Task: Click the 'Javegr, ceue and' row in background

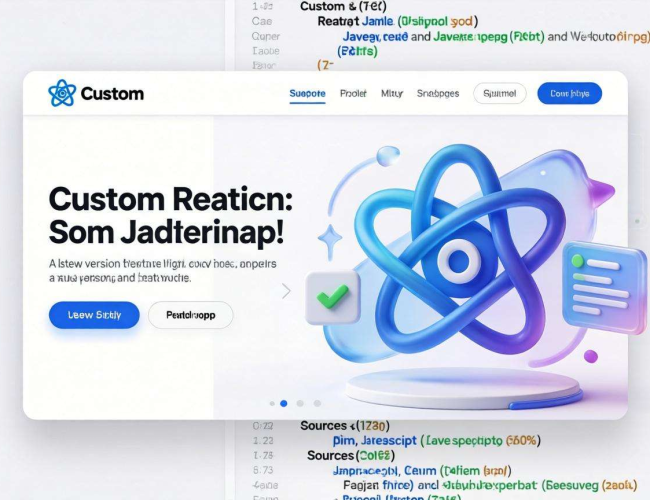Action: (x=496, y=36)
